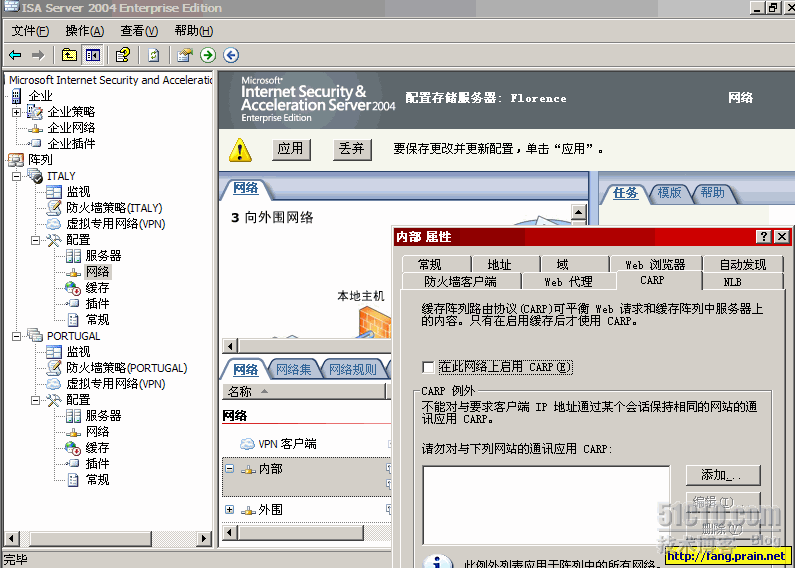This screenshot has width=795, height=568.
Task: Click the yellow warning triangle icon
Action: pyautogui.click(x=240, y=150)
